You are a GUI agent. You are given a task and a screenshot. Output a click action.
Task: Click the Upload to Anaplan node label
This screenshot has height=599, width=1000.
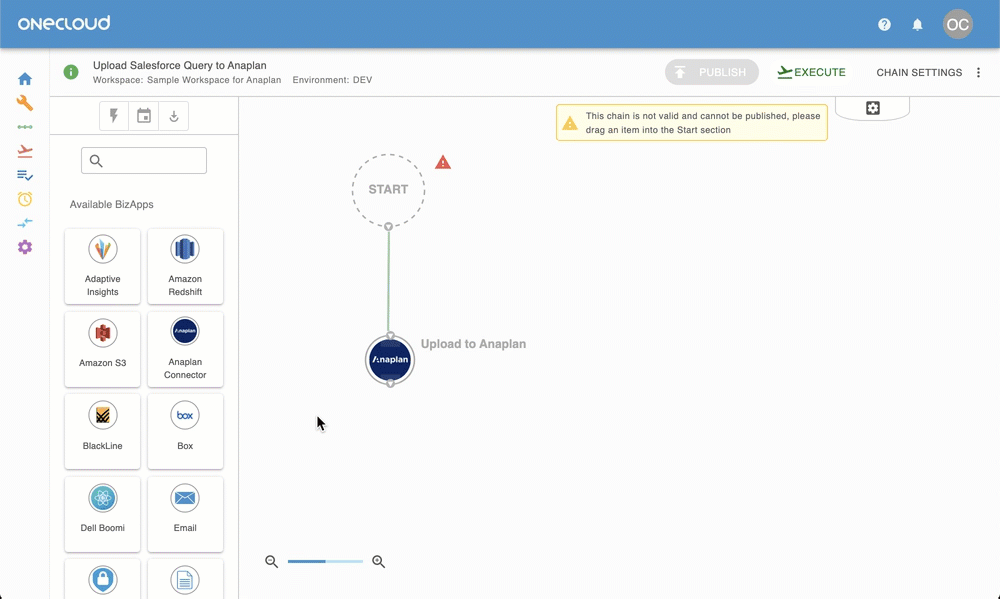[473, 344]
